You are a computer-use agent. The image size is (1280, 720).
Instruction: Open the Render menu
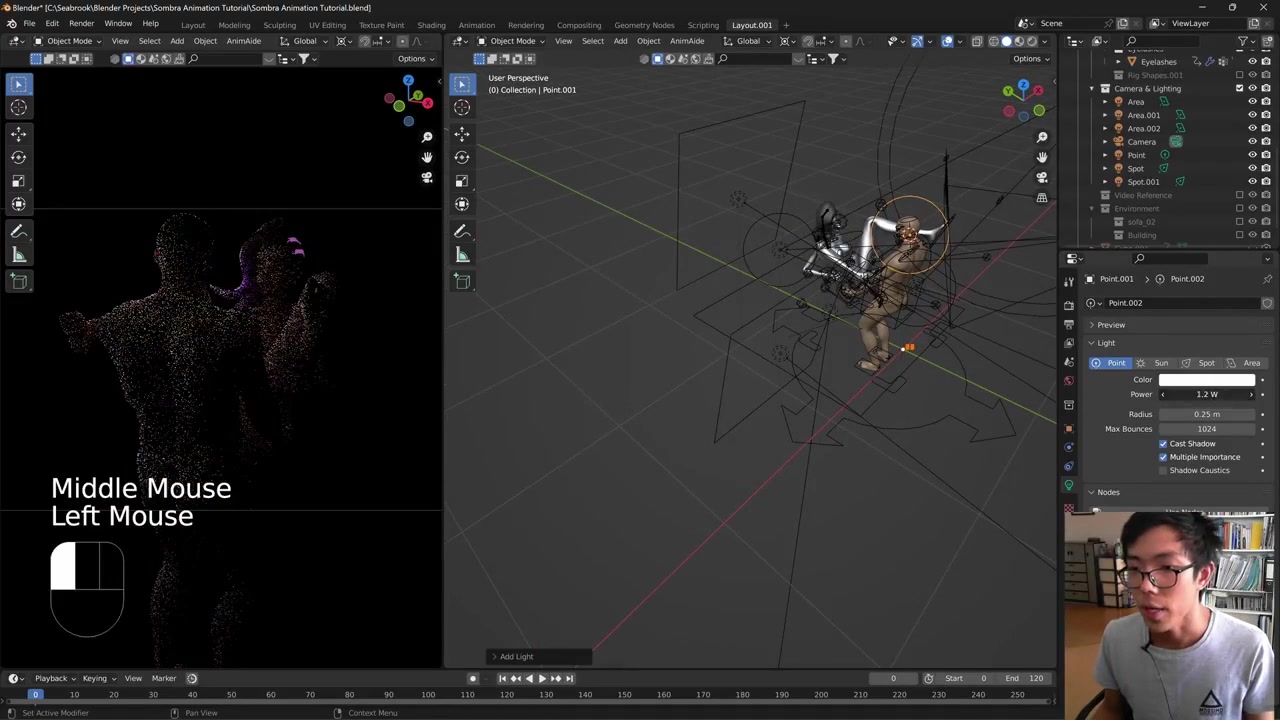click(x=81, y=24)
